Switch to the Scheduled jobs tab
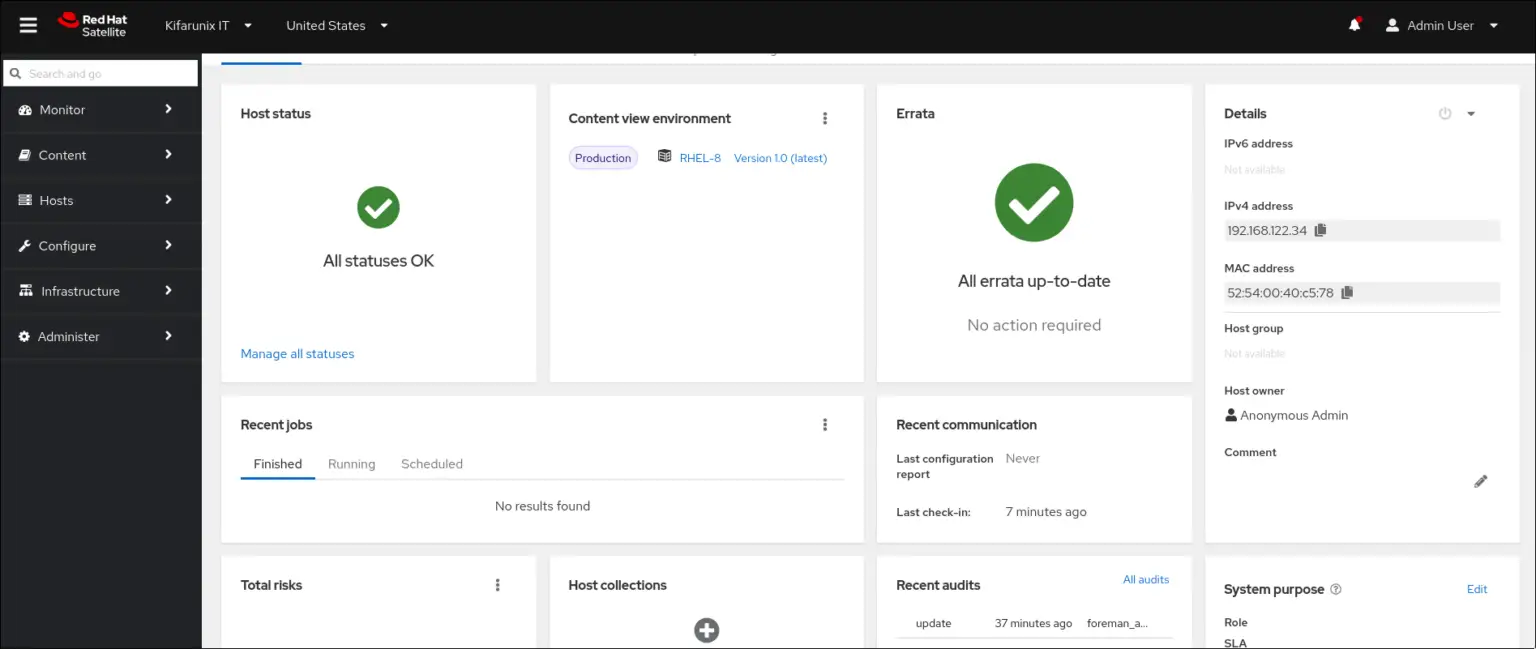 click(x=432, y=464)
